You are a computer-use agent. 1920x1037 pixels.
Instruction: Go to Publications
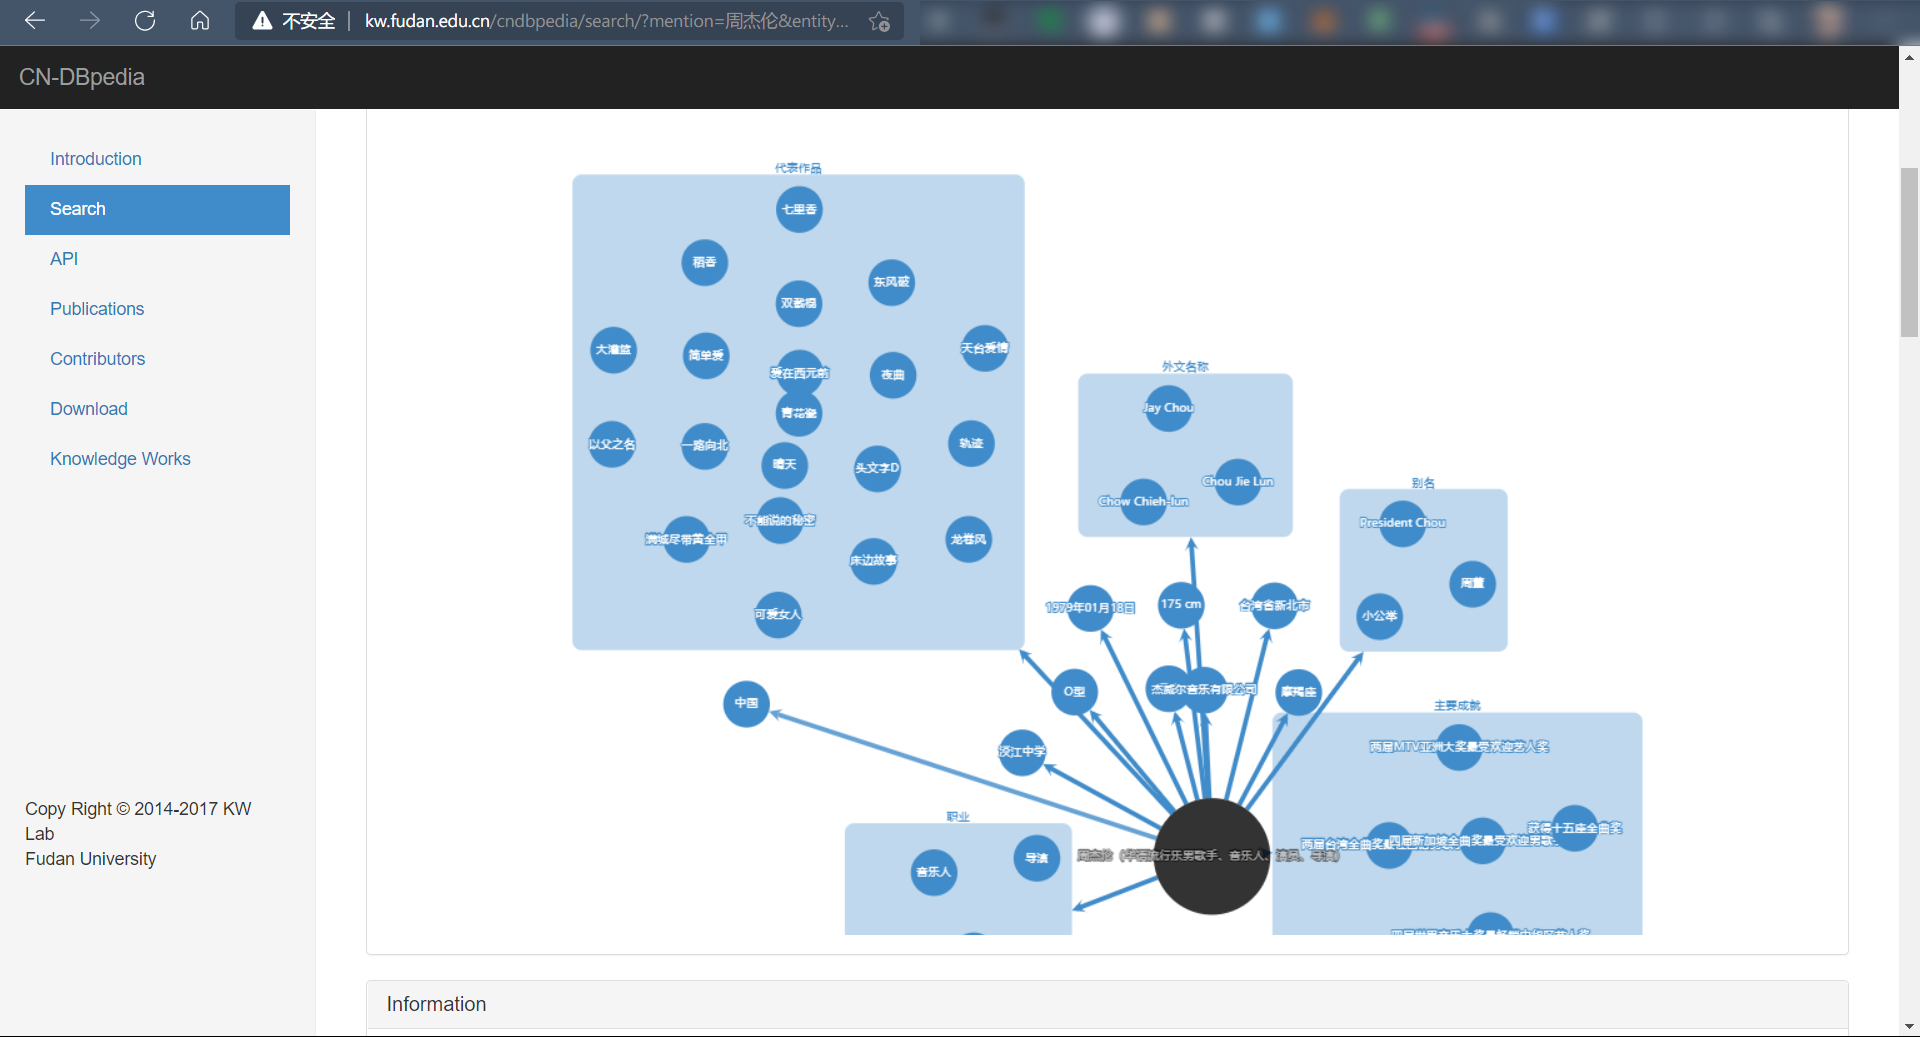pos(97,309)
